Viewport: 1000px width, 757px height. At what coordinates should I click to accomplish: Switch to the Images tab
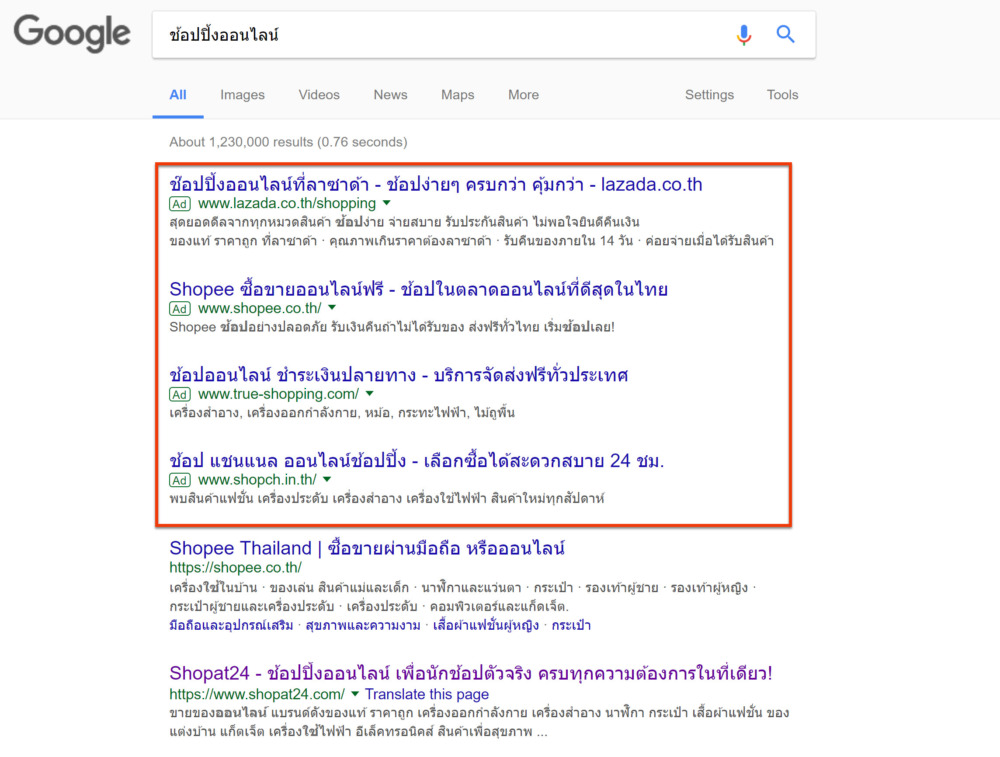(x=242, y=95)
